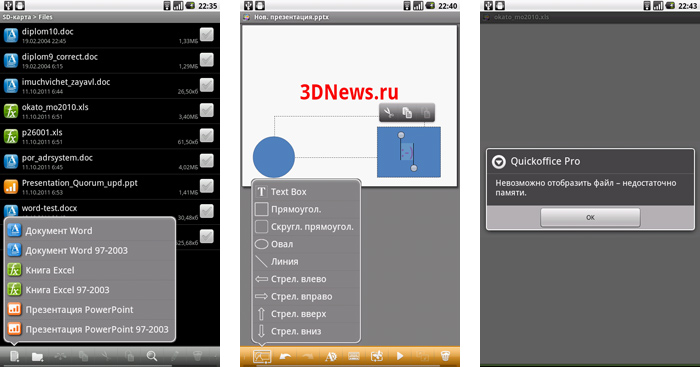The image size is (700, 367).
Task: Select the blue circle shape on slide
Action: [x=274, y=157]
